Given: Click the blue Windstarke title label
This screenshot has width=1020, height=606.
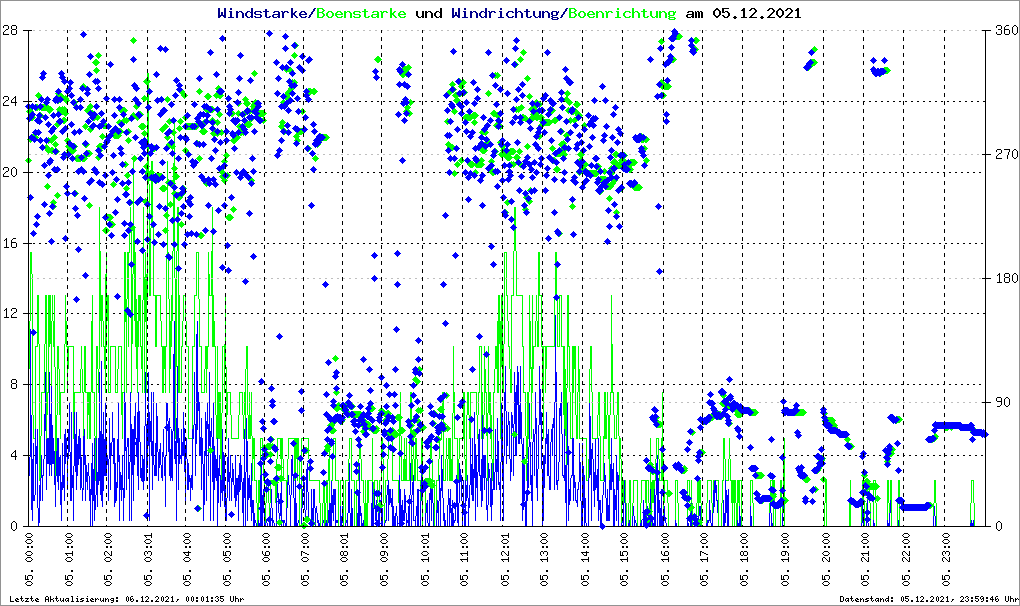Looking at the screenshot, I should click(264, 14).
